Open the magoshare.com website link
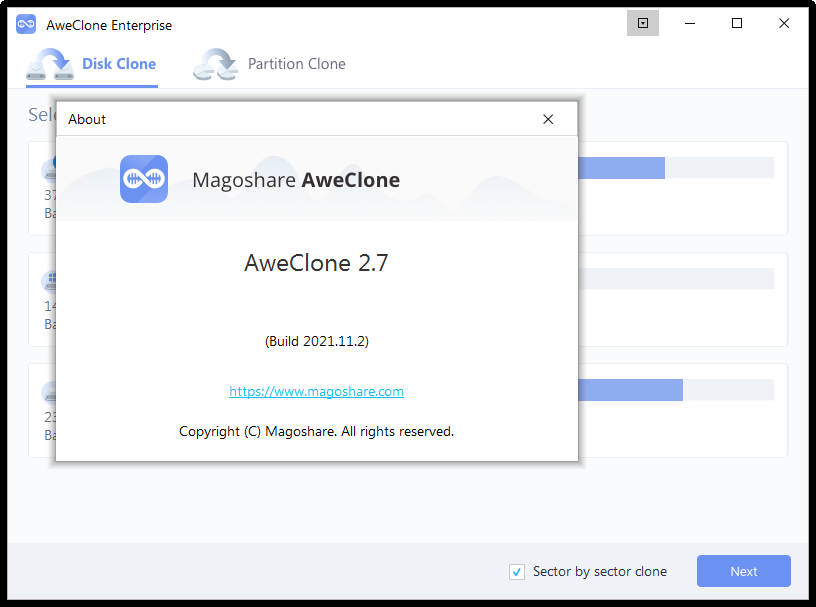This screenshot has height=607, width=816. tap(316, 391)
